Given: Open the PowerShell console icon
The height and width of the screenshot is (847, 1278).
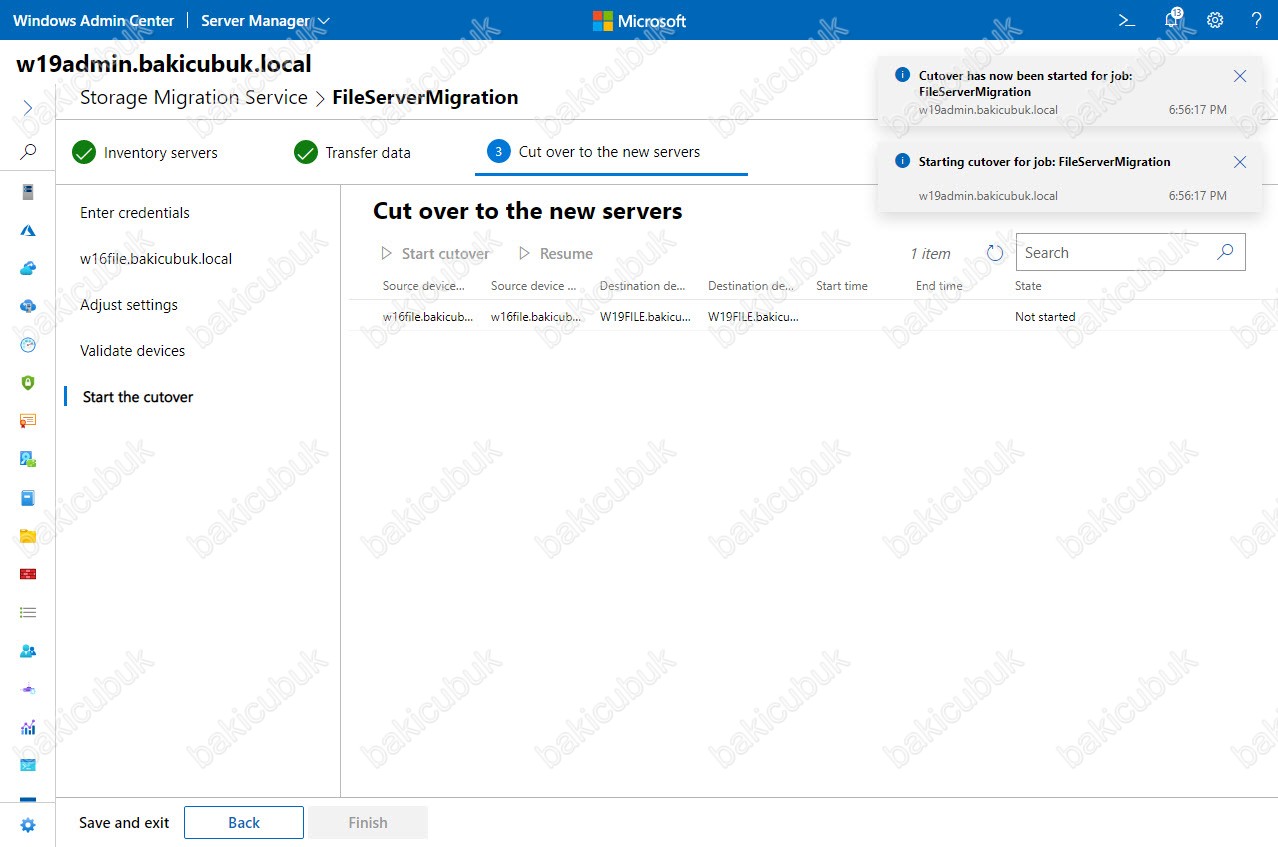Looking at the screenshot, I should 1126,20.
